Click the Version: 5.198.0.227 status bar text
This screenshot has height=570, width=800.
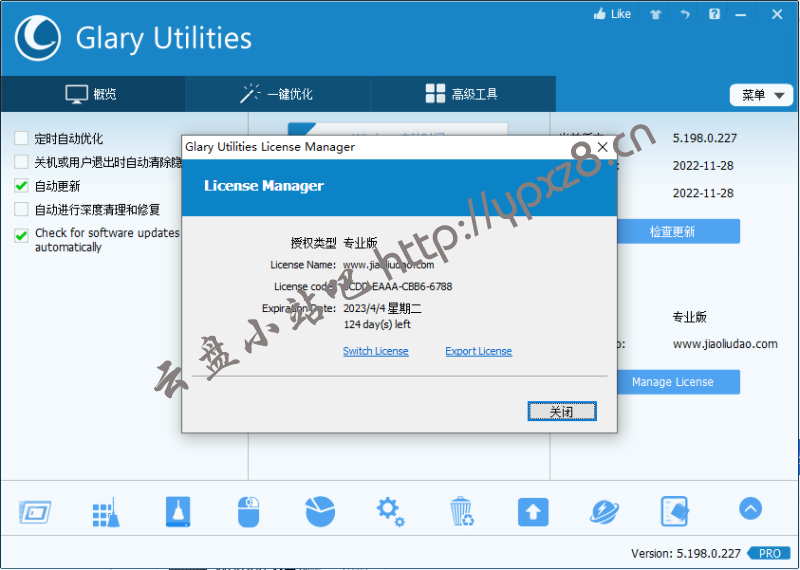click(685, 554)
